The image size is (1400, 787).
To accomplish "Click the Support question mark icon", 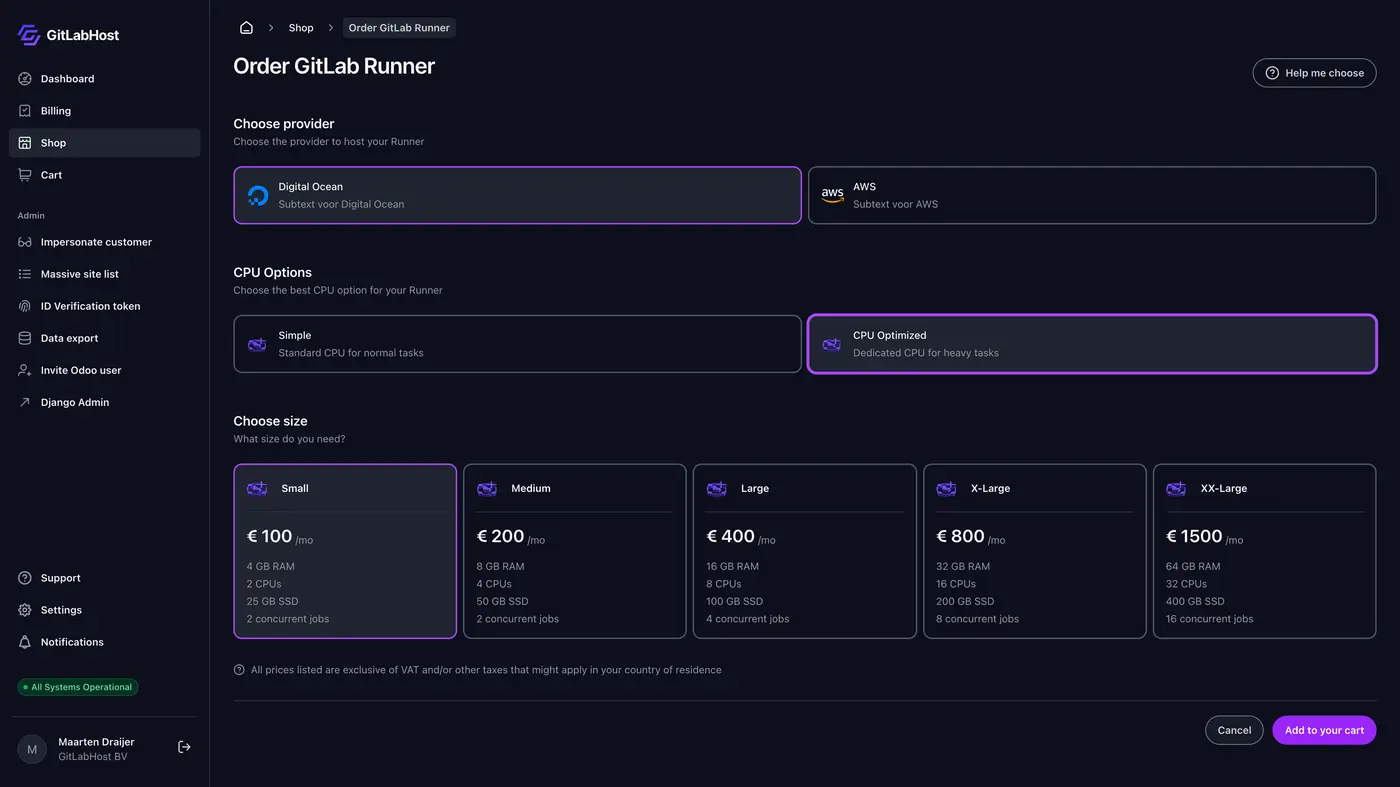I will click(x=25, y=578).
